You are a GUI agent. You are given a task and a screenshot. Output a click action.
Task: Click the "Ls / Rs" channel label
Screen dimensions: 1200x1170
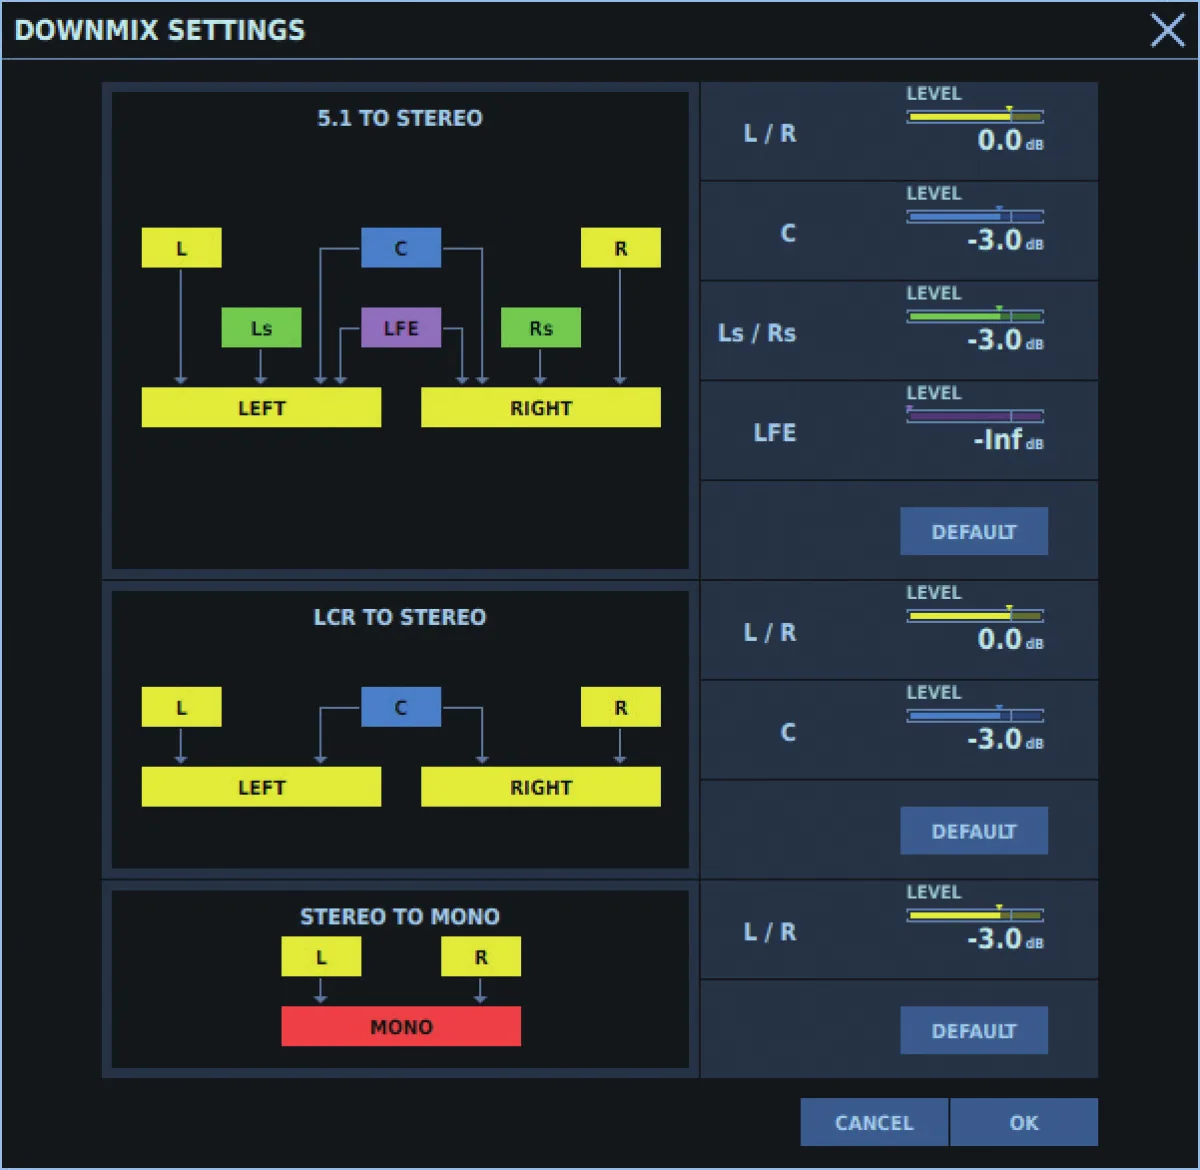[x=757, y=333]
